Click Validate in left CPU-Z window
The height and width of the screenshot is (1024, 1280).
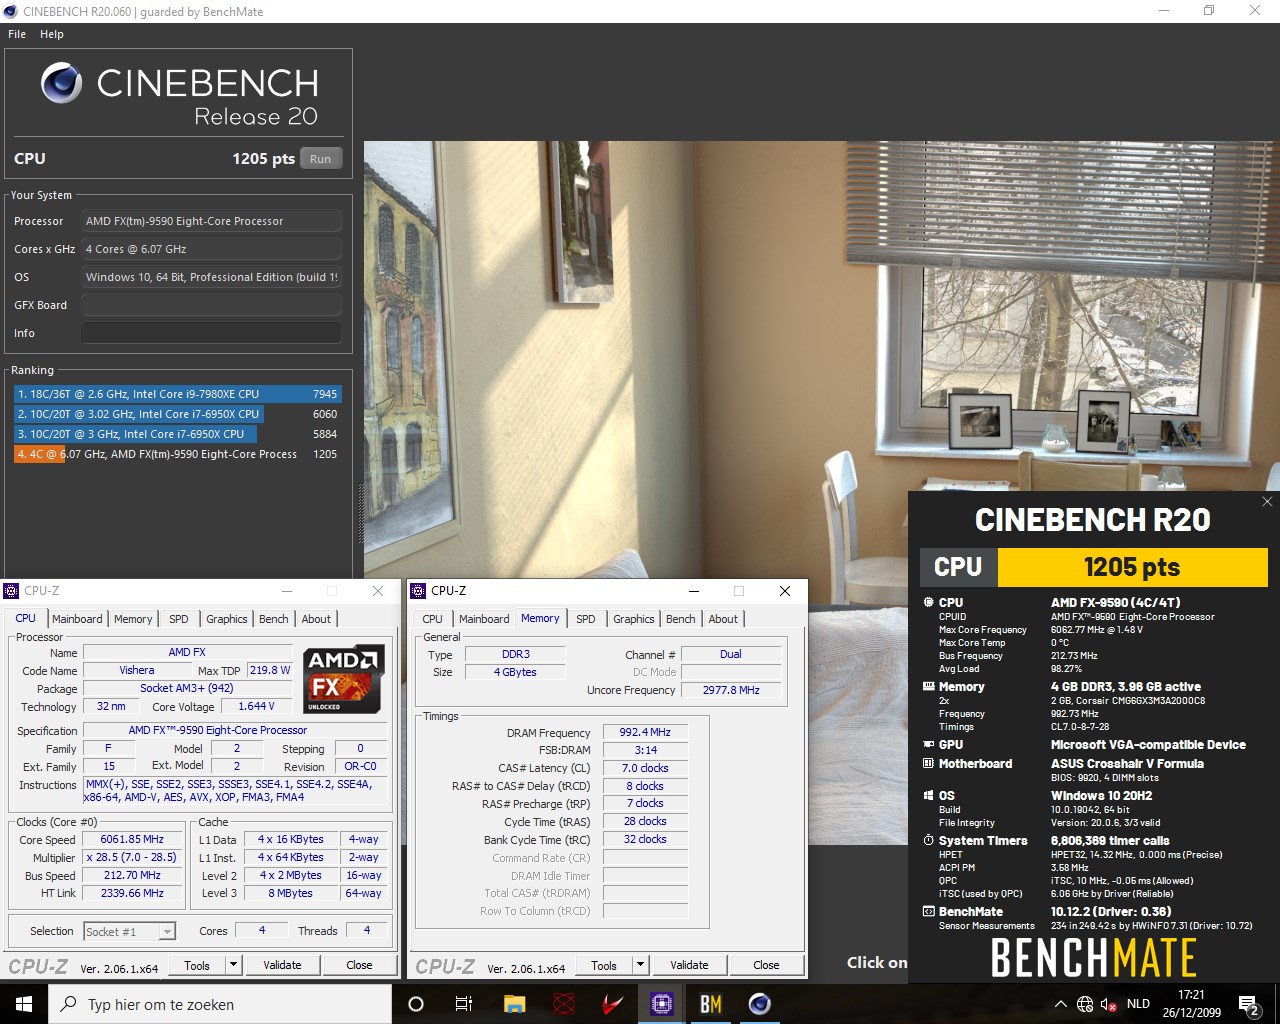click(x=282, y=965)
